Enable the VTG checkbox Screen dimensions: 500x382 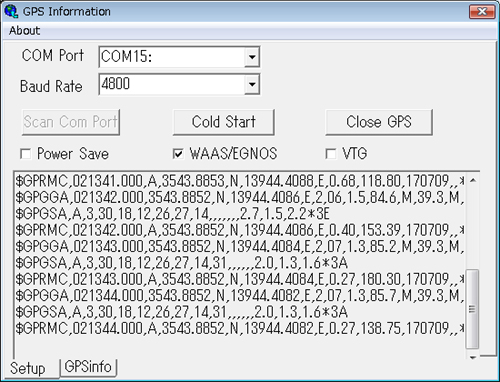(331, 154)
